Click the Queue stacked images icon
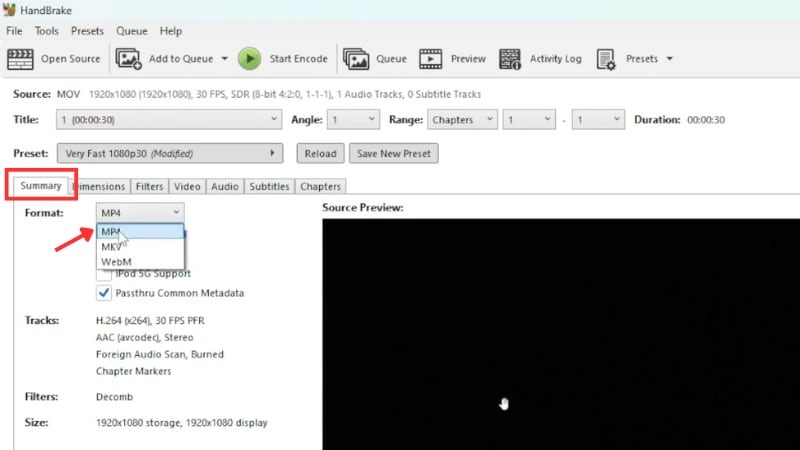Image resolution: width=800 pixels, height=450 pixels. (x=356, y=59)
